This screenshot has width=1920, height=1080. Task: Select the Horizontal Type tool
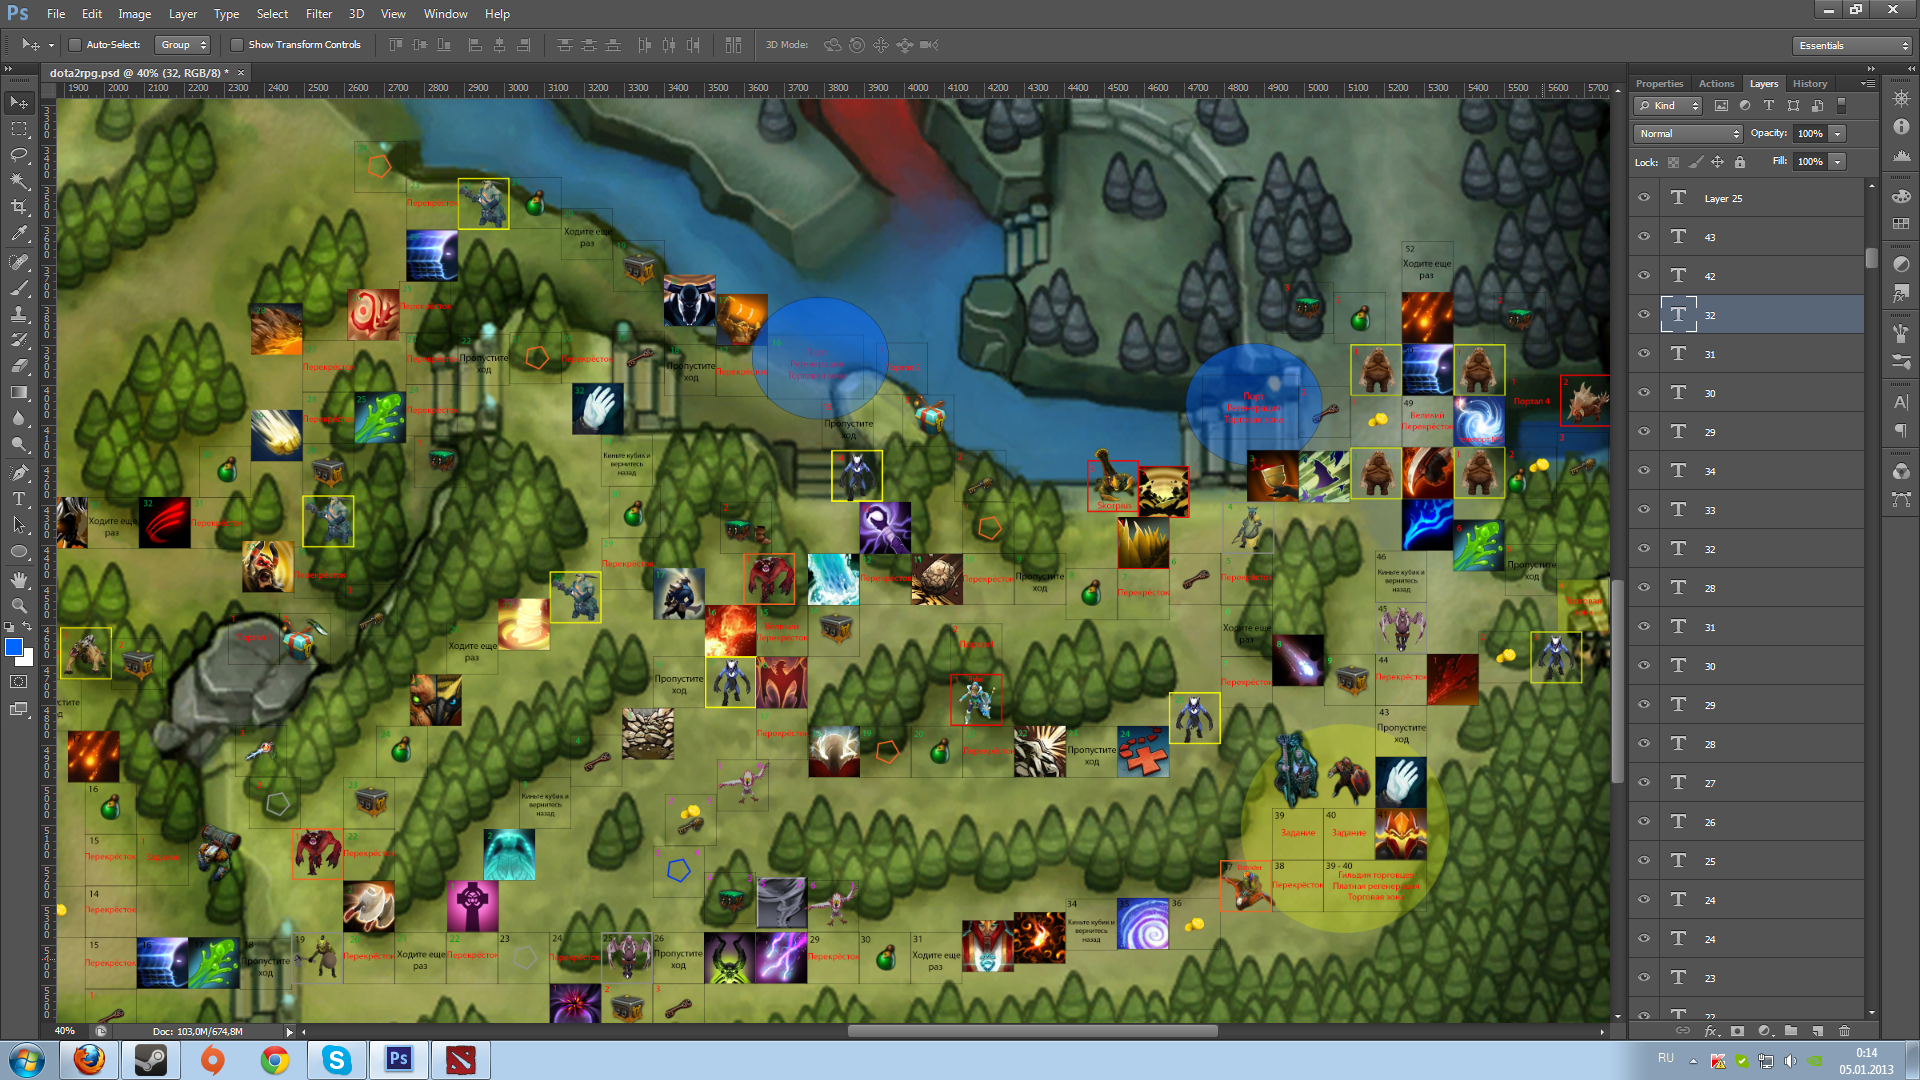pyautogui.click(x=19, y=498)
